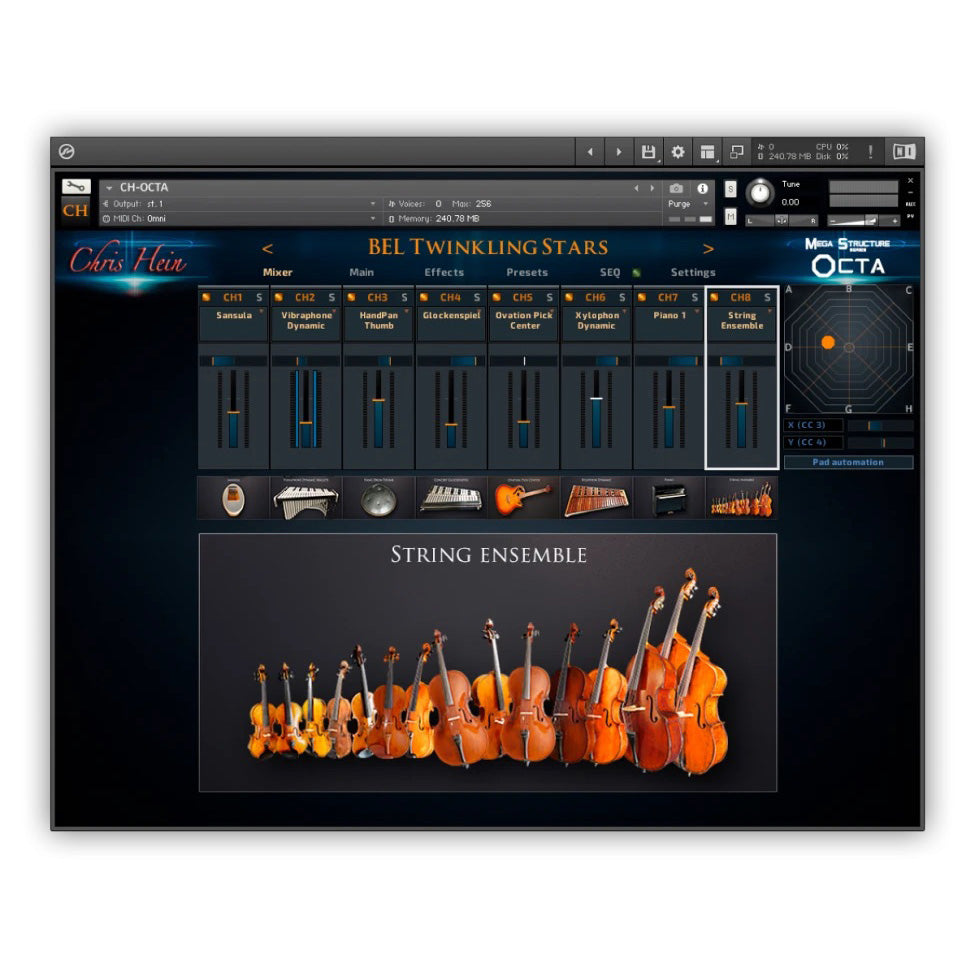Open the Purge menu
The width and height of the screenshot is (975, 975).
(x=688, y=204)
